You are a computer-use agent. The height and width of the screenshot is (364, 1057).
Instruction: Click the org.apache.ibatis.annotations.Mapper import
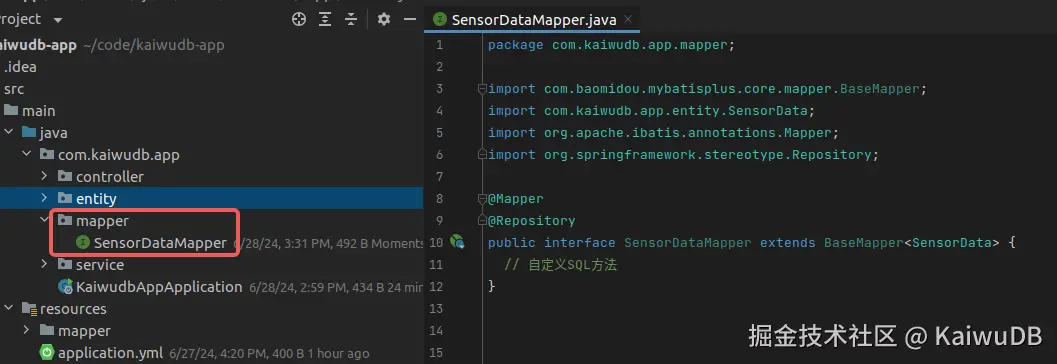[664, 133]
